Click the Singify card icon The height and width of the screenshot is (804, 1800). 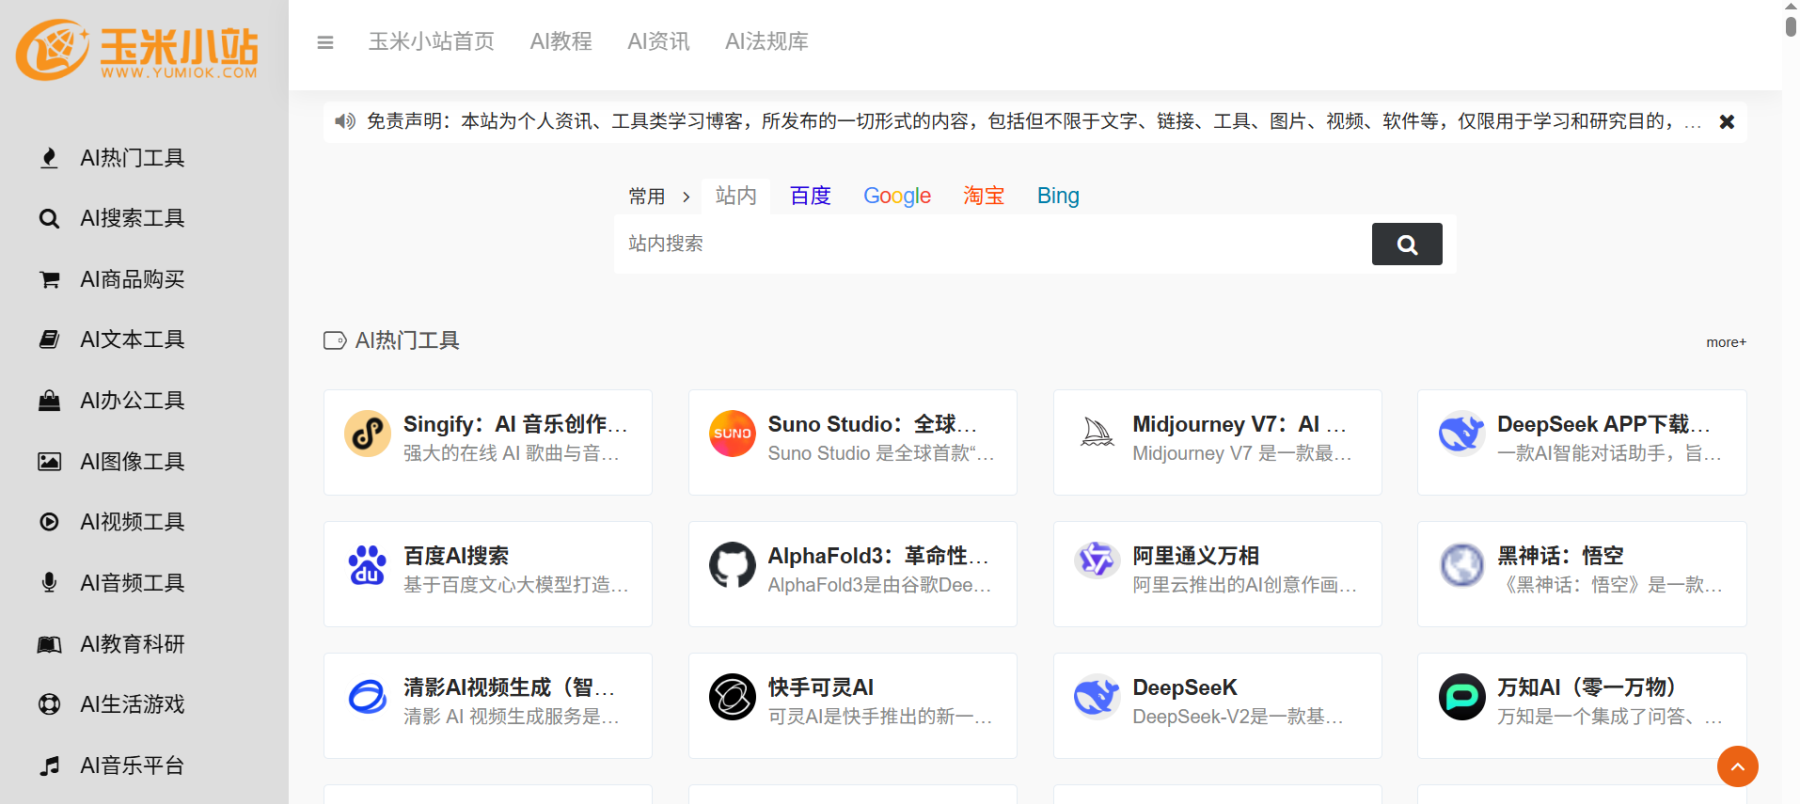tap(368, 433)
